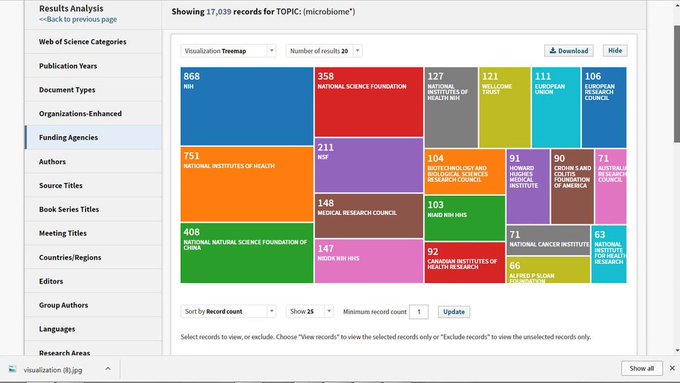680x383 pixels.
Task: Open the Visualization Treemap dropdown
Action: (228, 51)
